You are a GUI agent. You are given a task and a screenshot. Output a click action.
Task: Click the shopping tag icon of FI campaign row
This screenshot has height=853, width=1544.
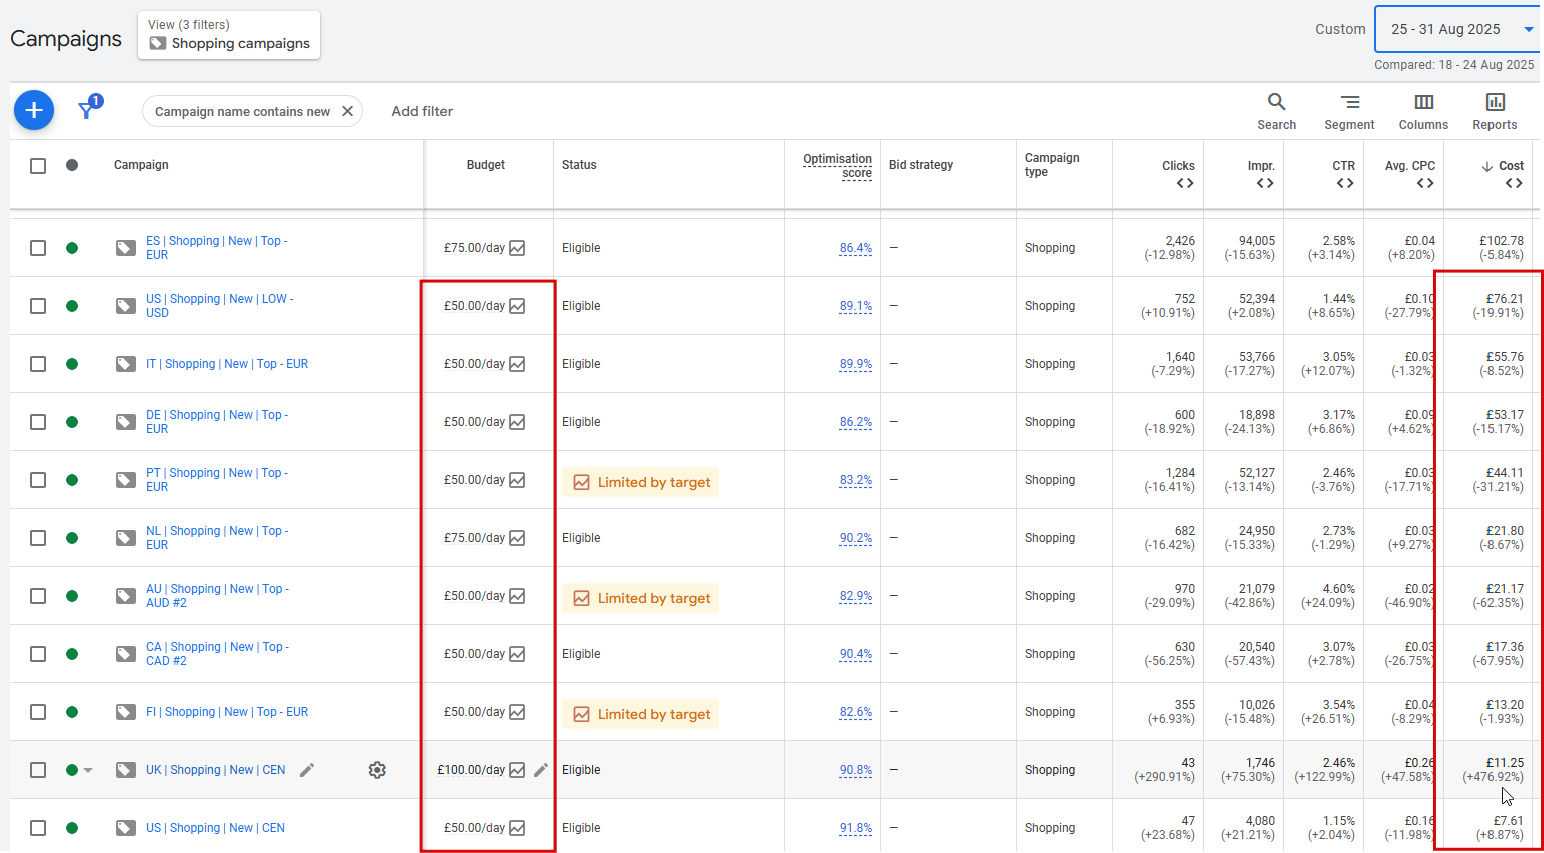pos(126,712)
